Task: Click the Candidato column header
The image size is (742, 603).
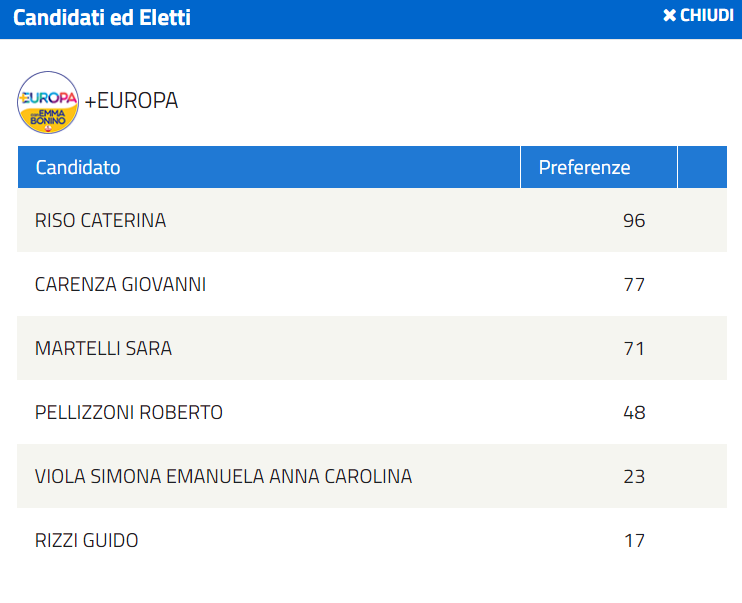Action: coord(269,167)
